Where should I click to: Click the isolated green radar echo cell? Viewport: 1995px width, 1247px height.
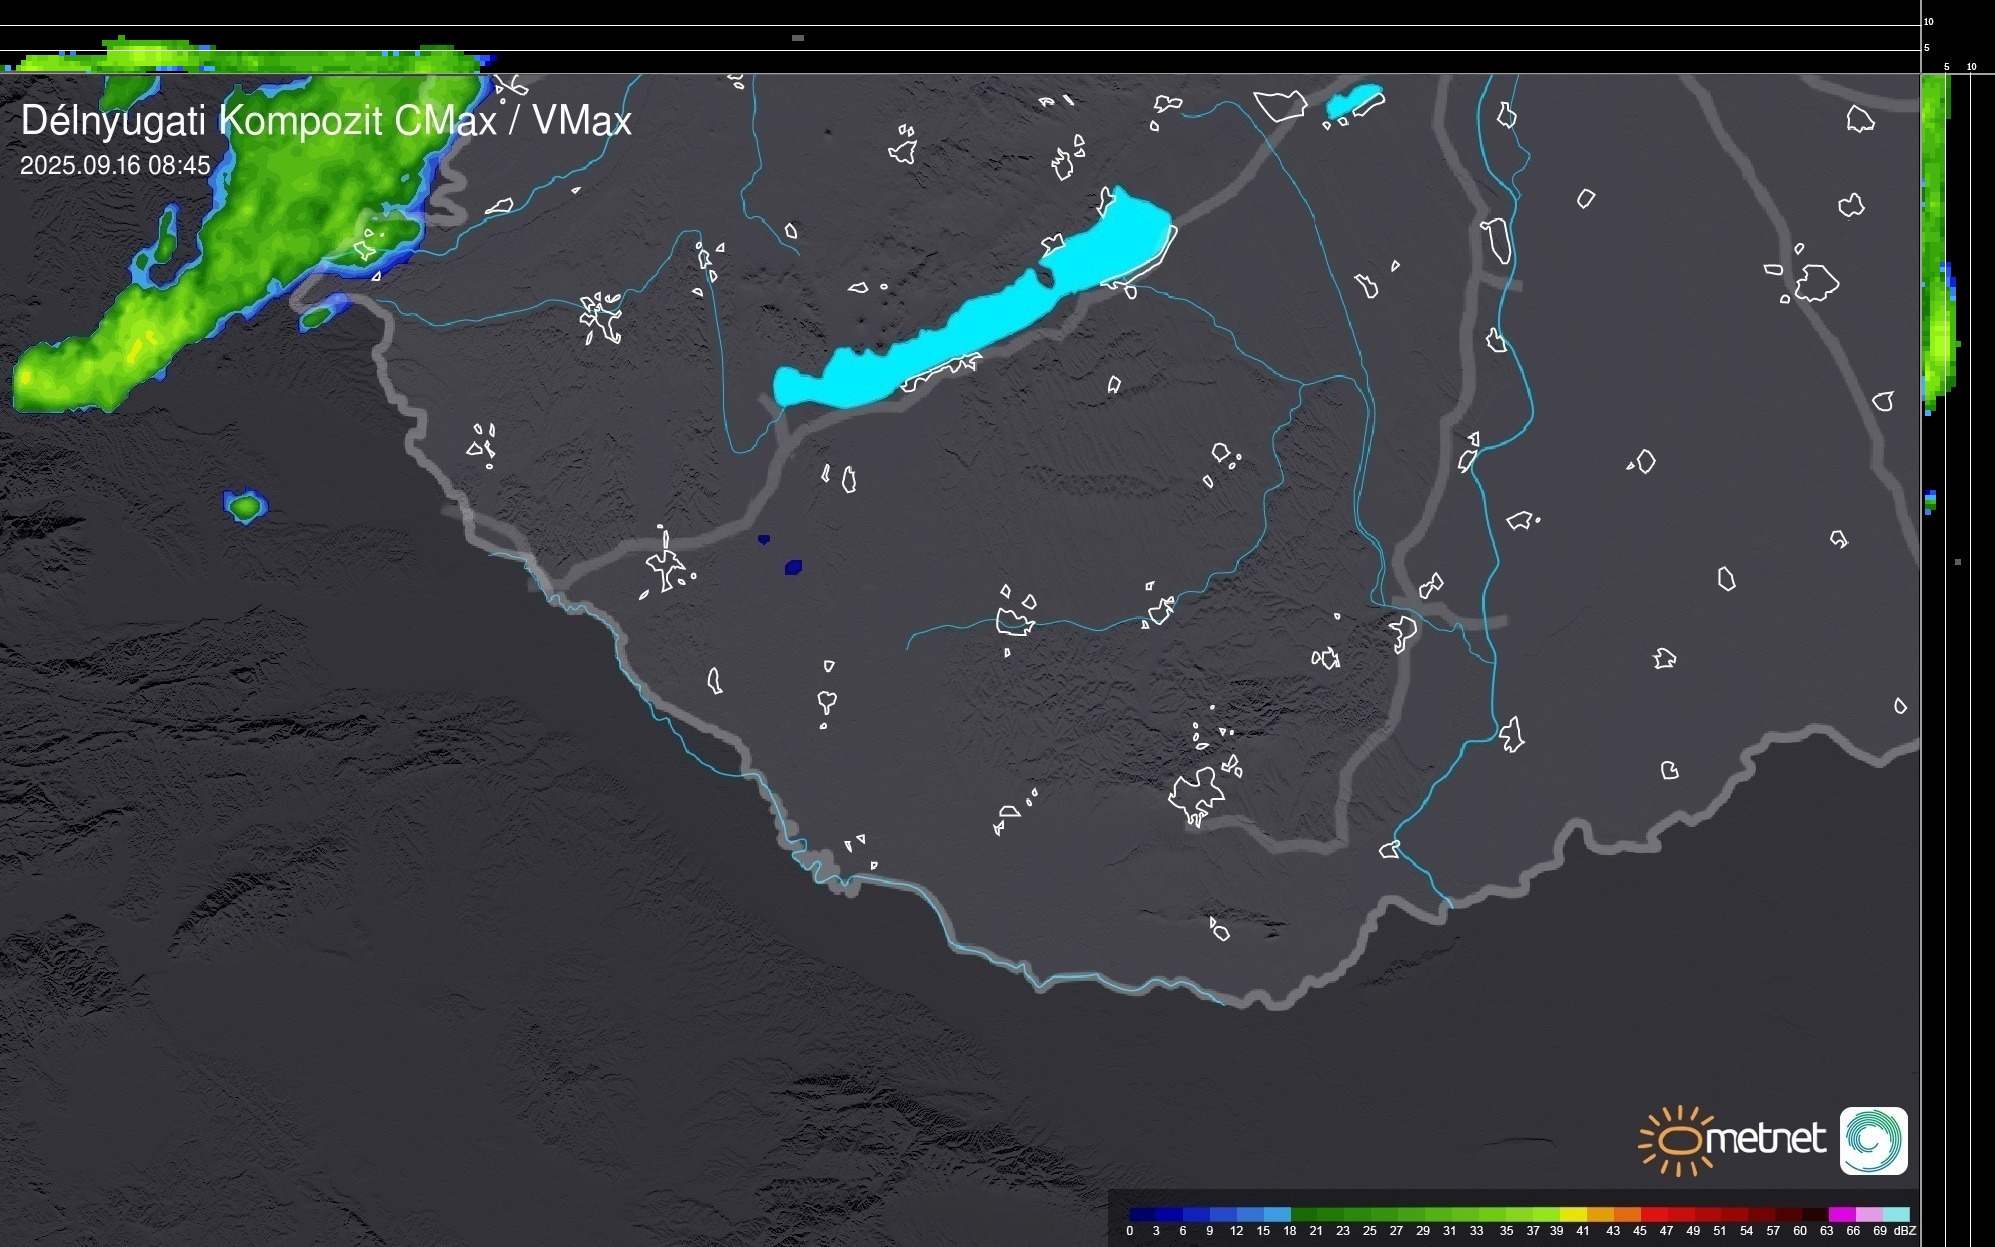(x=245, y=507)
